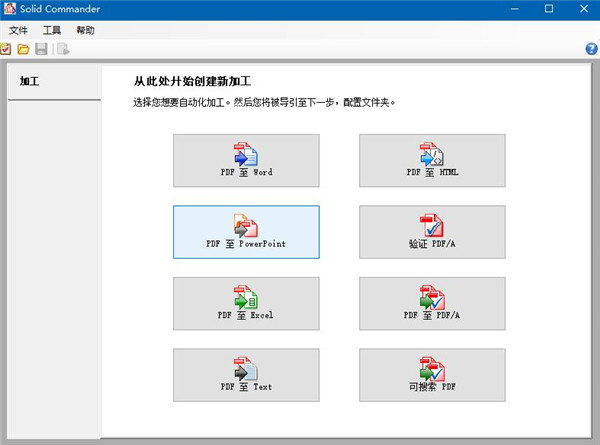Choose the PDF 至 HTML job button
Screen dimensions: 600x445
432,160
